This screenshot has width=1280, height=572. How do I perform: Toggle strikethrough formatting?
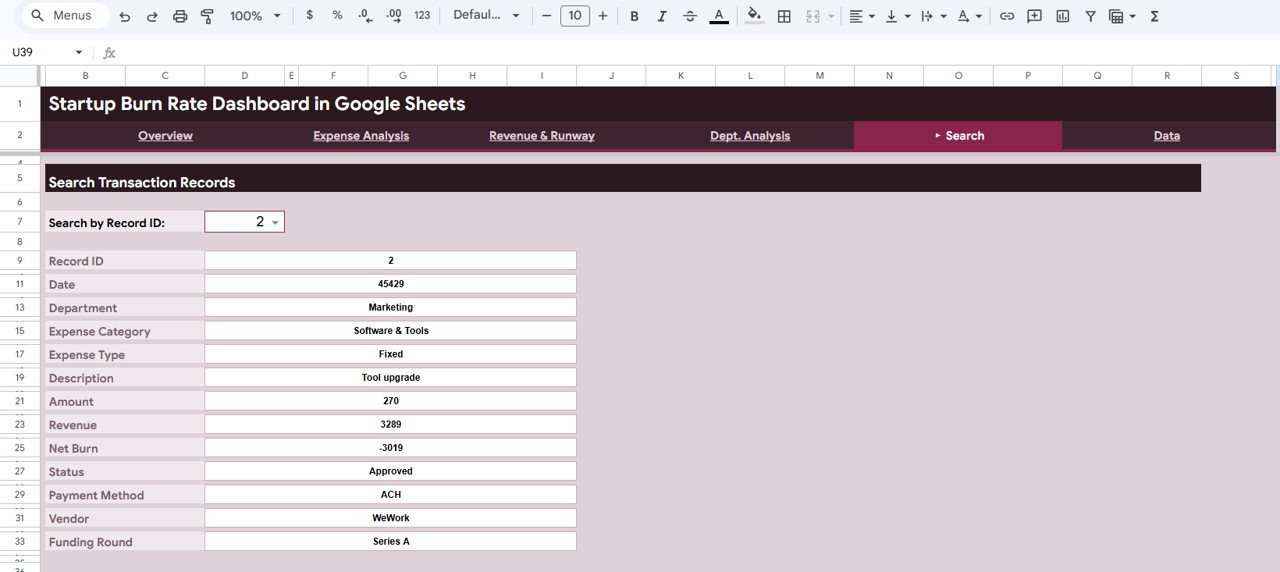coord(690,16)
